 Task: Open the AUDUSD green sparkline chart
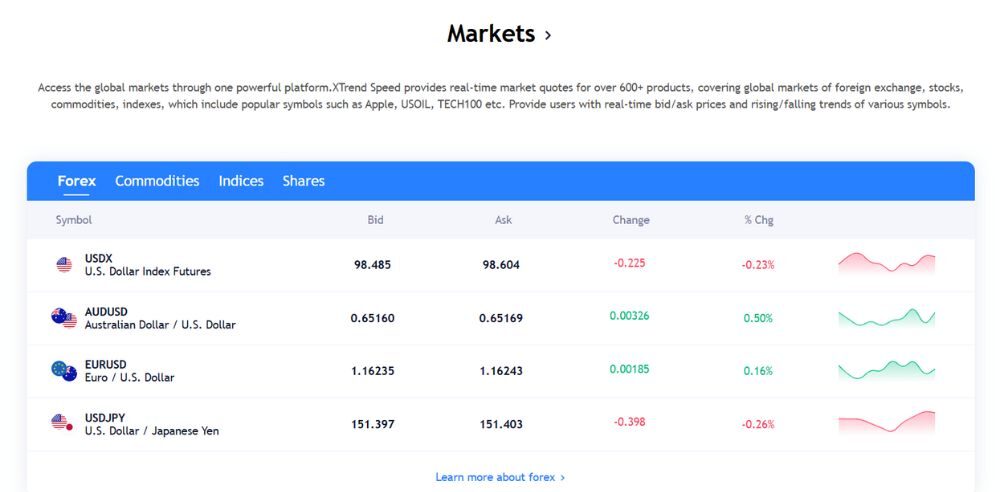click(x=886, y=317)
